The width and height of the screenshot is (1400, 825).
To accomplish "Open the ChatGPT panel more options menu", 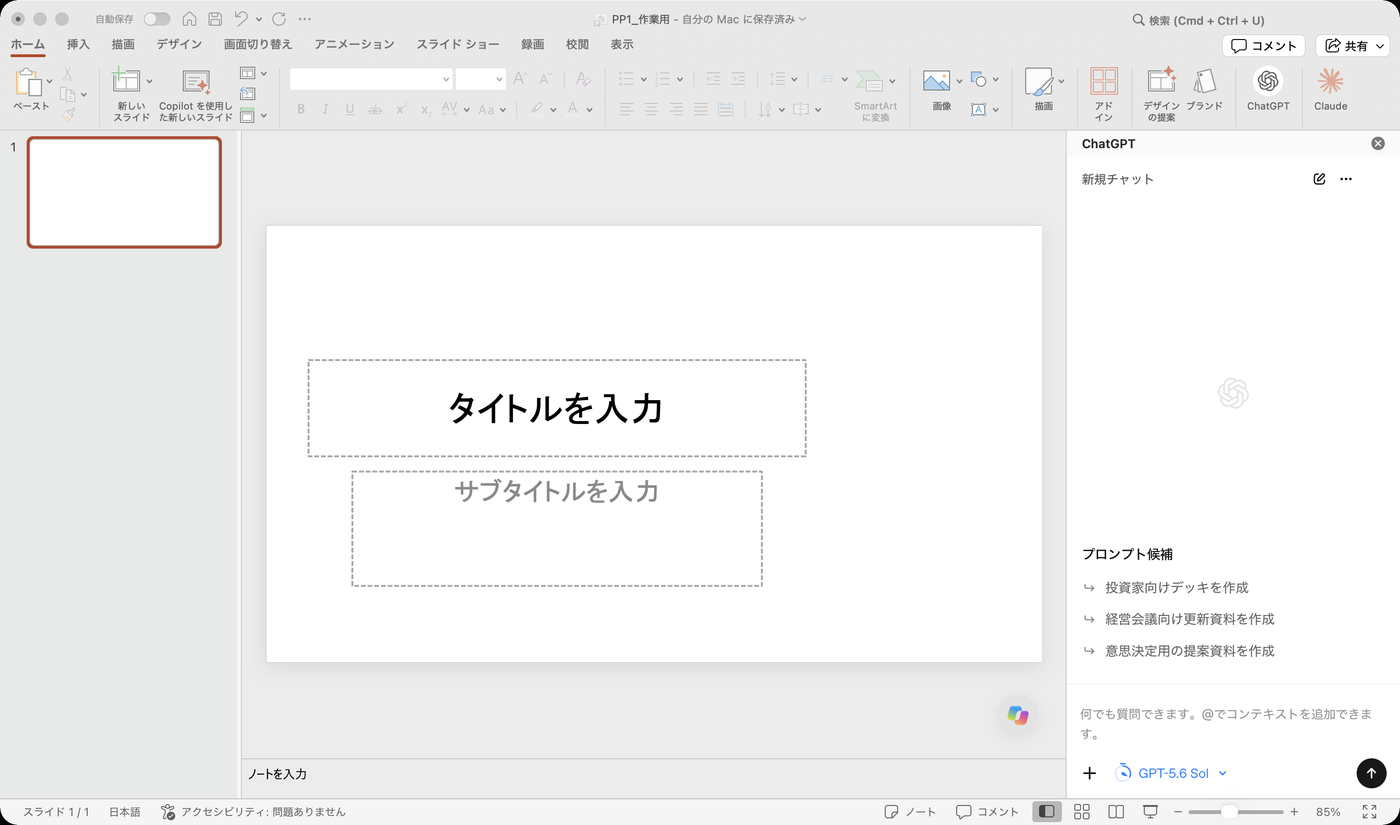I will (1346, 179).
